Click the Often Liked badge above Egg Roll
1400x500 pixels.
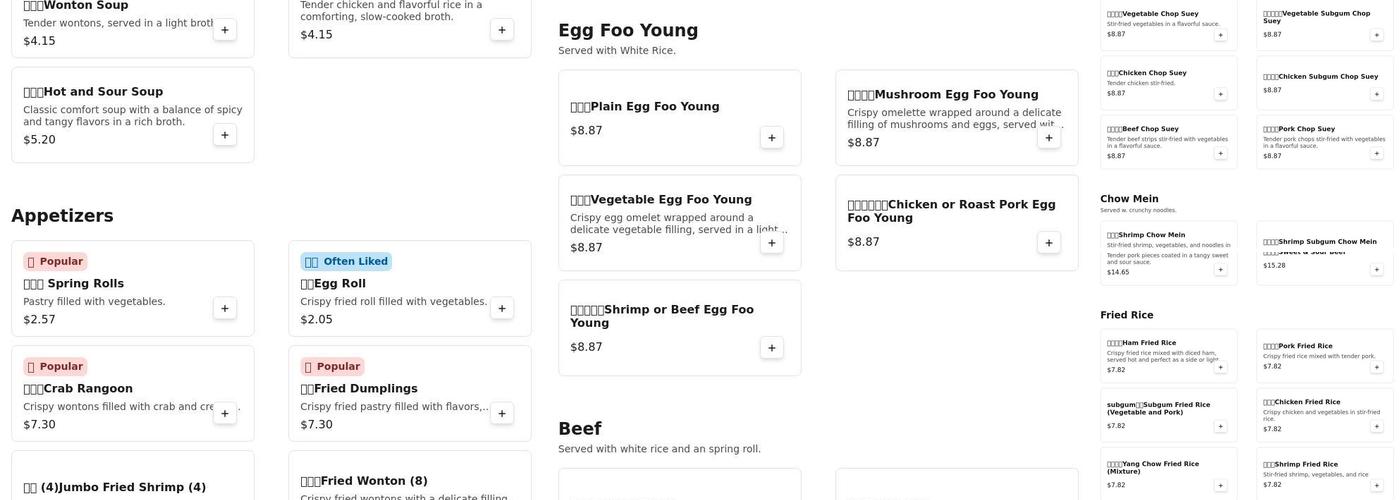click(346, 262)
